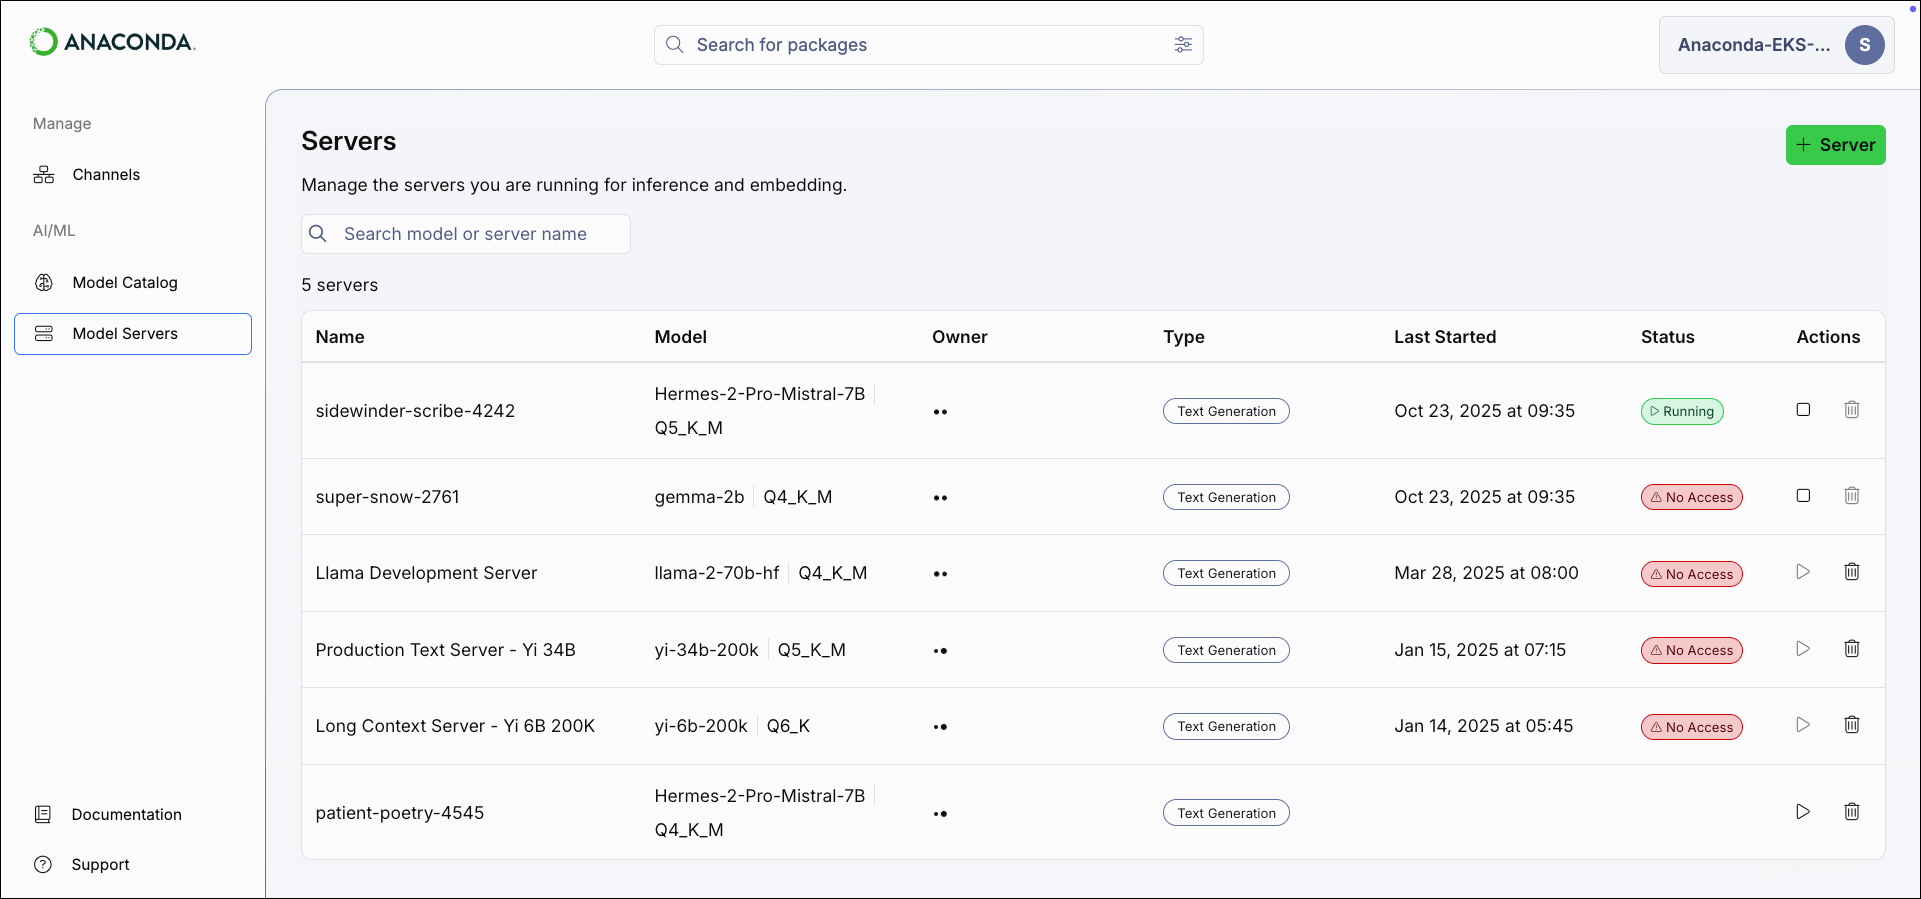Click owner dots for Production Text Server row
This screenshot has width=1921, height=899.
coord(940,651)
